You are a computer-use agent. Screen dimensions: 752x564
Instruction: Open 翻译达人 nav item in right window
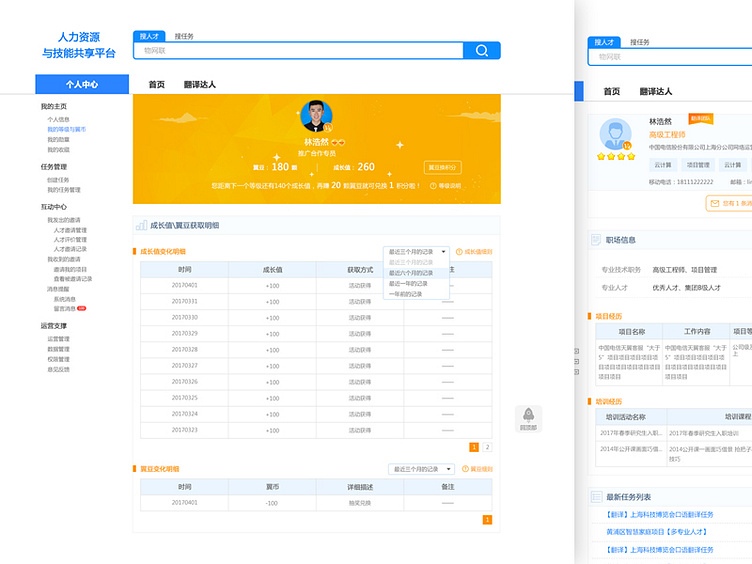pyautogui.click(x=656, y=92)
